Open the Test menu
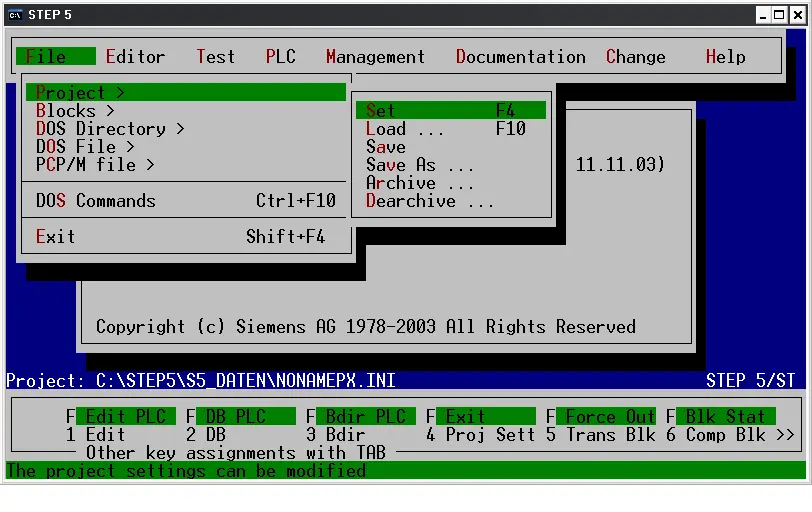Image resolution: width=812 pixels, height=512 pixels. [215, 56]
